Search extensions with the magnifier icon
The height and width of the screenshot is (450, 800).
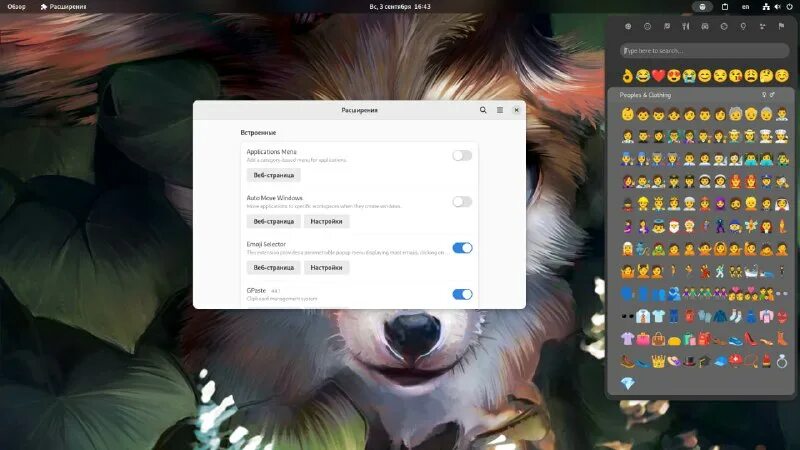483,110
